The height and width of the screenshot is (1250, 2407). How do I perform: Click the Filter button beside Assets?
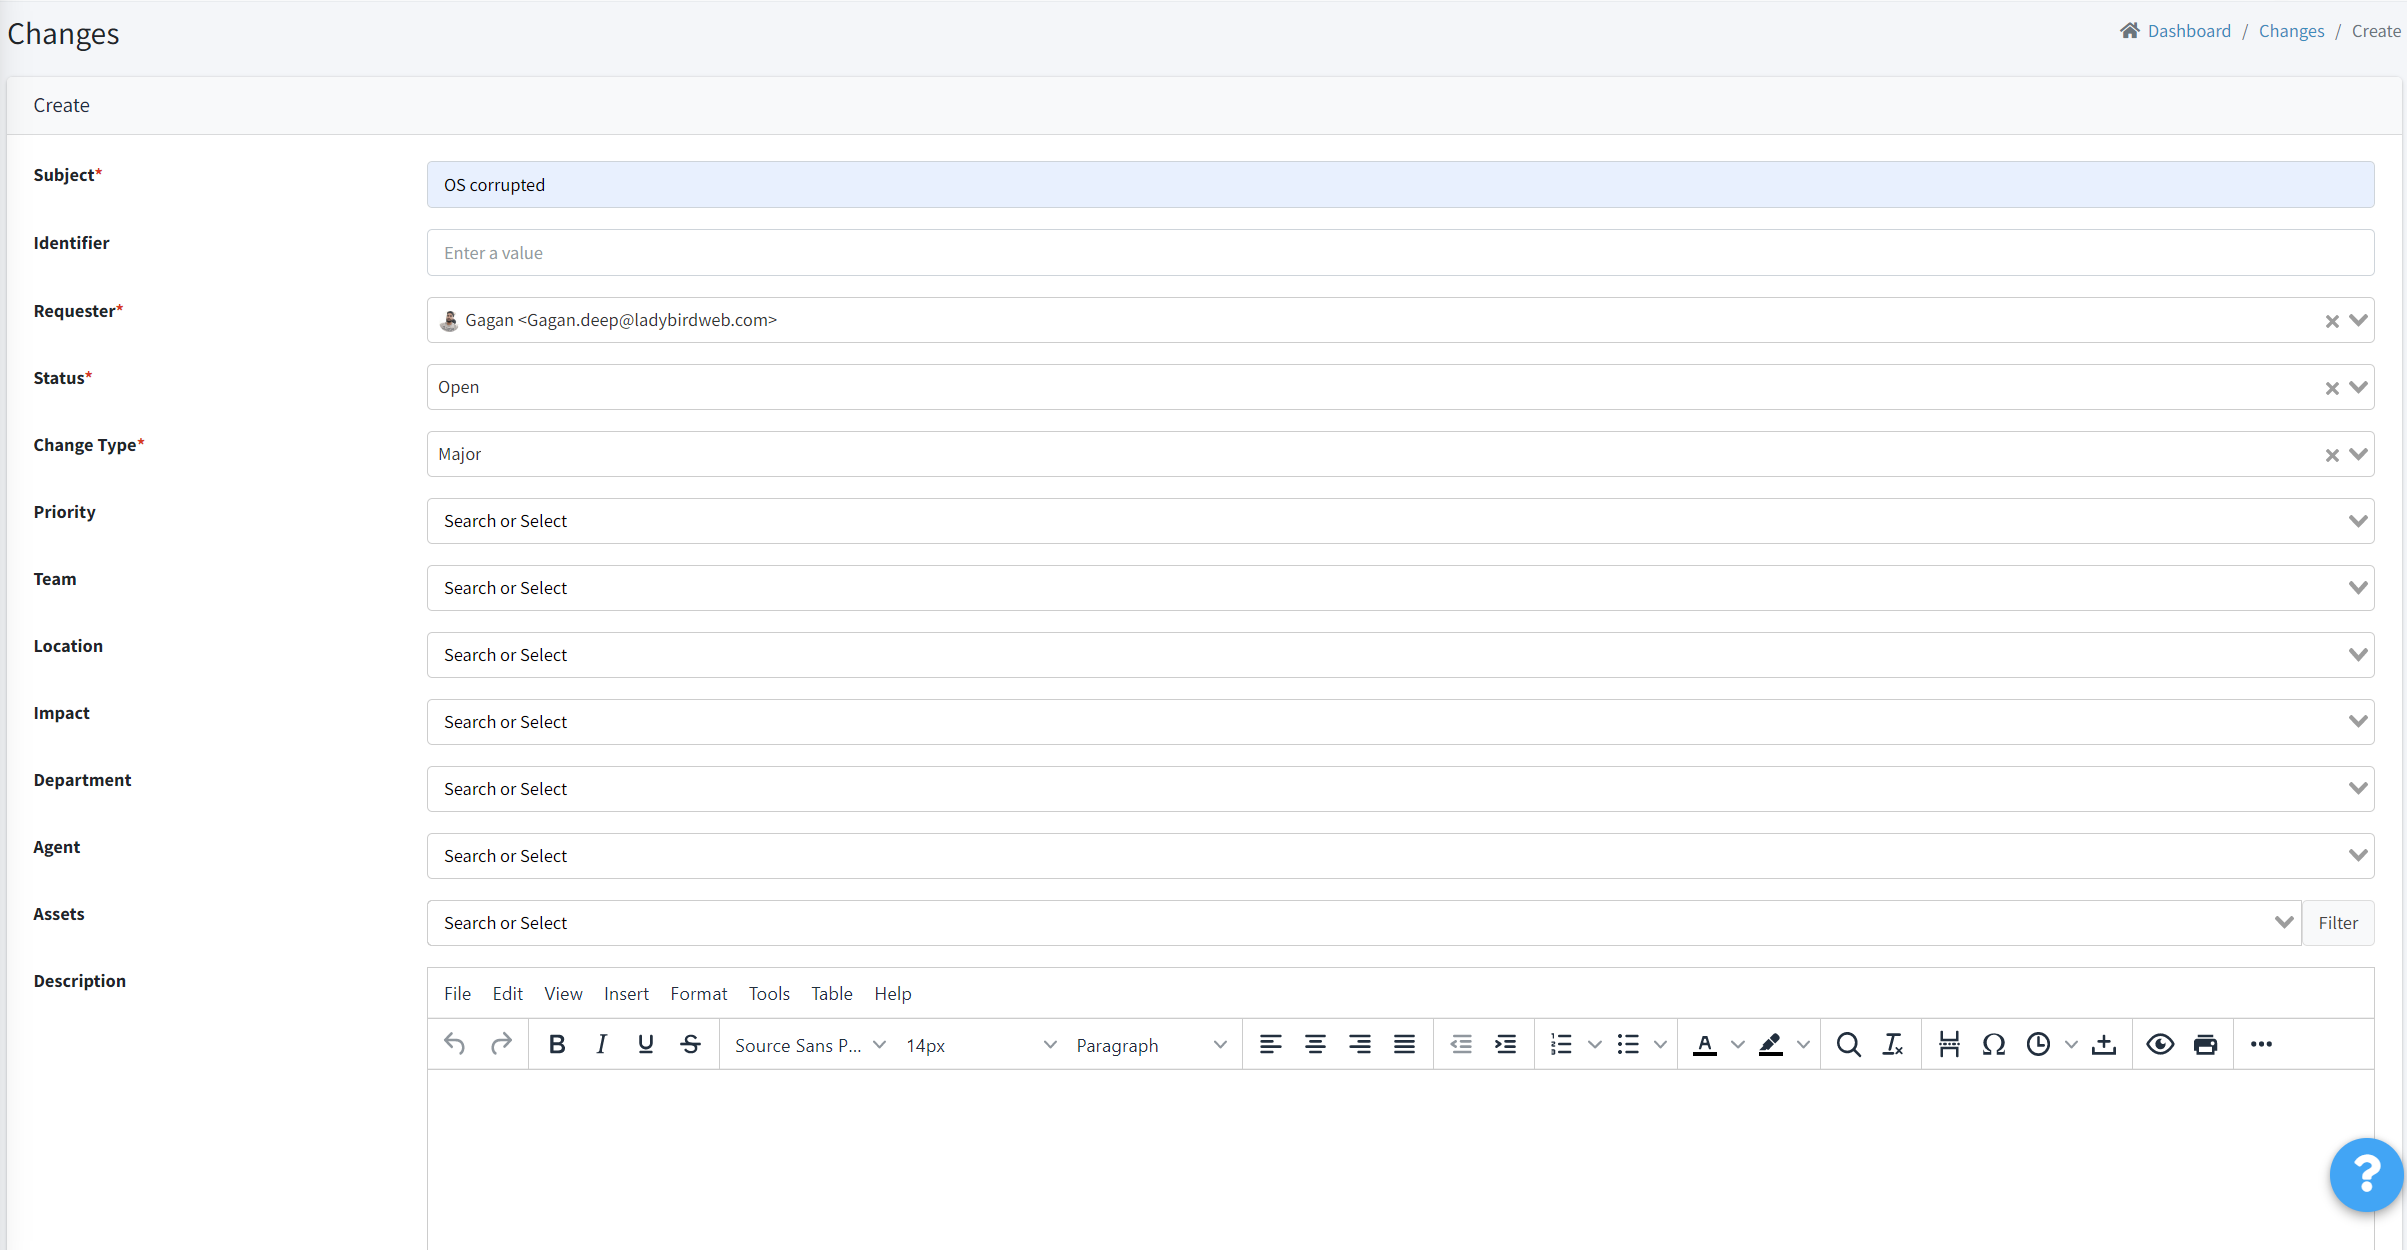(x=2338, y=923)
